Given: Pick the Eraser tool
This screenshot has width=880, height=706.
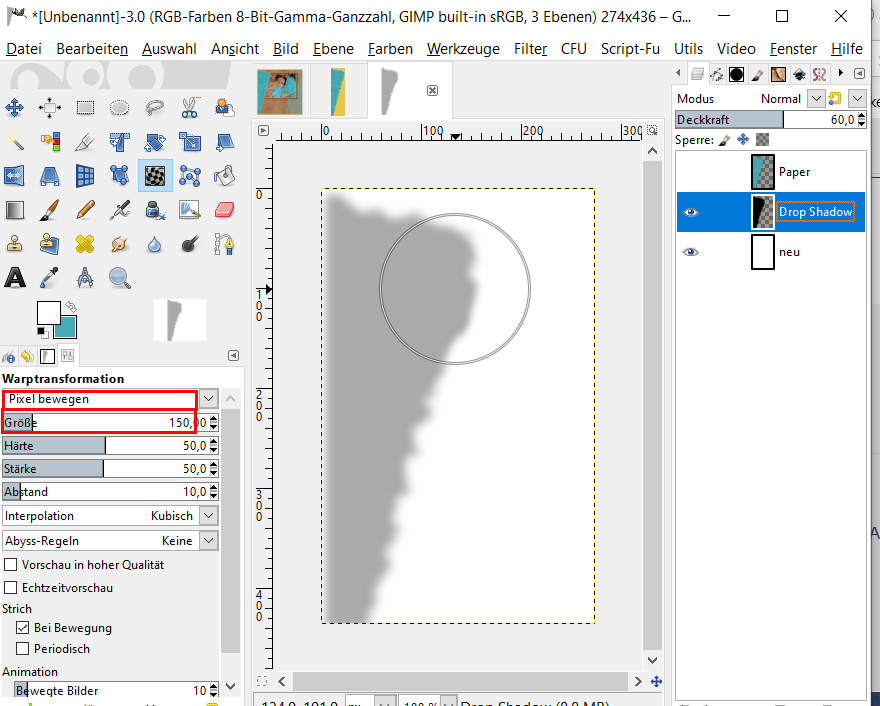Looking at the screenshot, I should (x=224, y=210).
